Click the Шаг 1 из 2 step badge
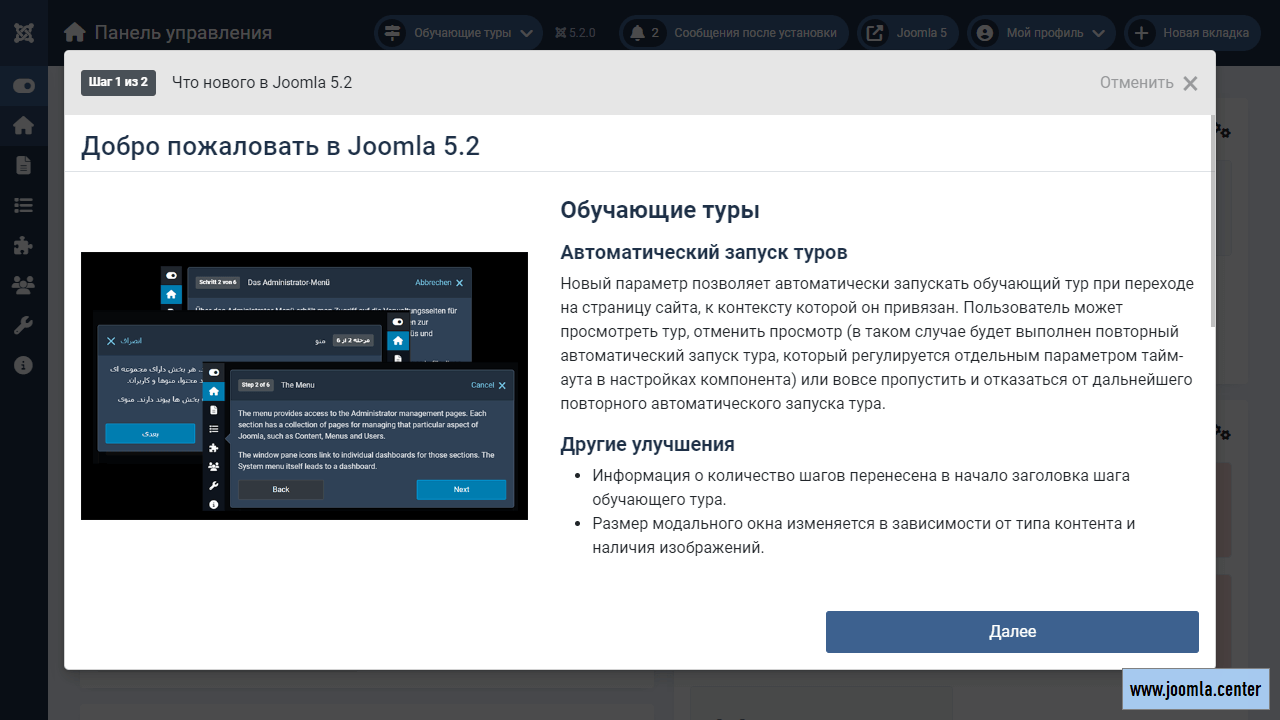The image size is (1280, 720). click(x=118, y=82)
